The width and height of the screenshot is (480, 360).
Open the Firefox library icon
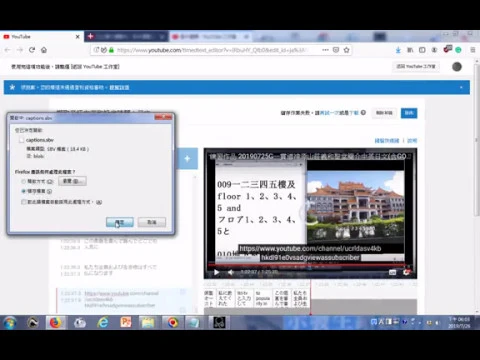point(410,50)
